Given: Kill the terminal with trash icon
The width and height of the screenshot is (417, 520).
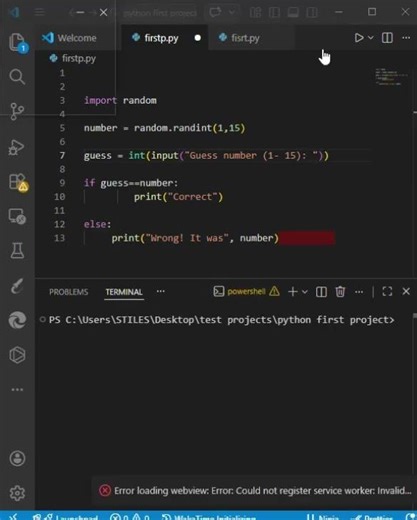Looking at the screenshot, I should tap(340, 292).
